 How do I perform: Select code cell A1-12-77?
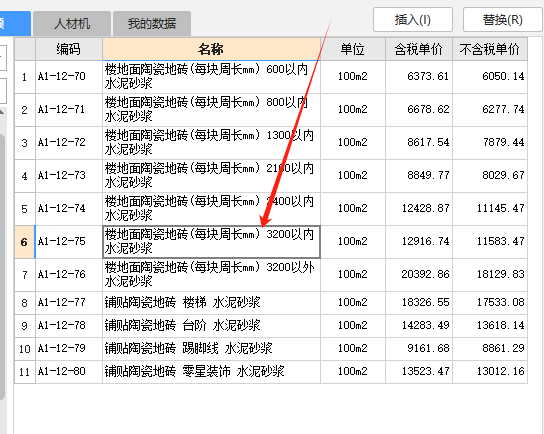click(69, 303)
